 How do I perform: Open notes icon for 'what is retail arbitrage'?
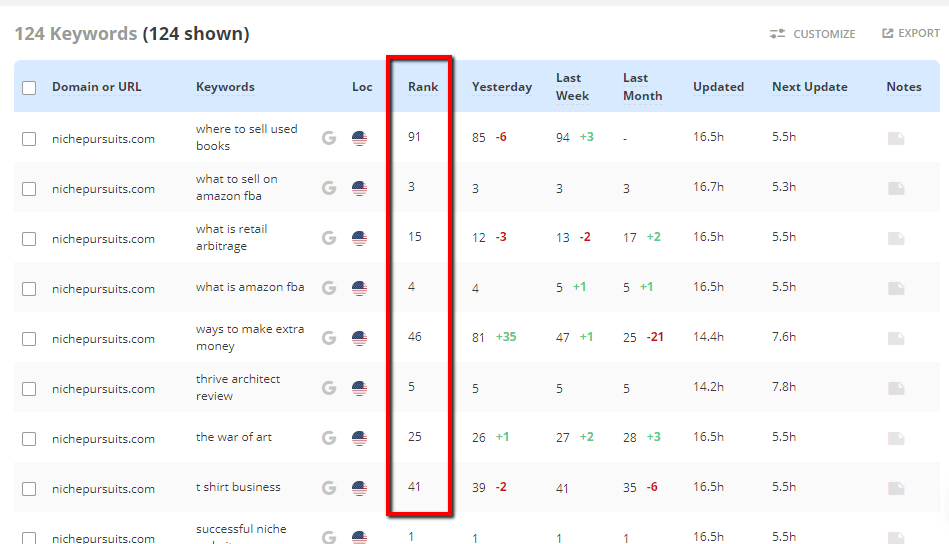point(896,238)
